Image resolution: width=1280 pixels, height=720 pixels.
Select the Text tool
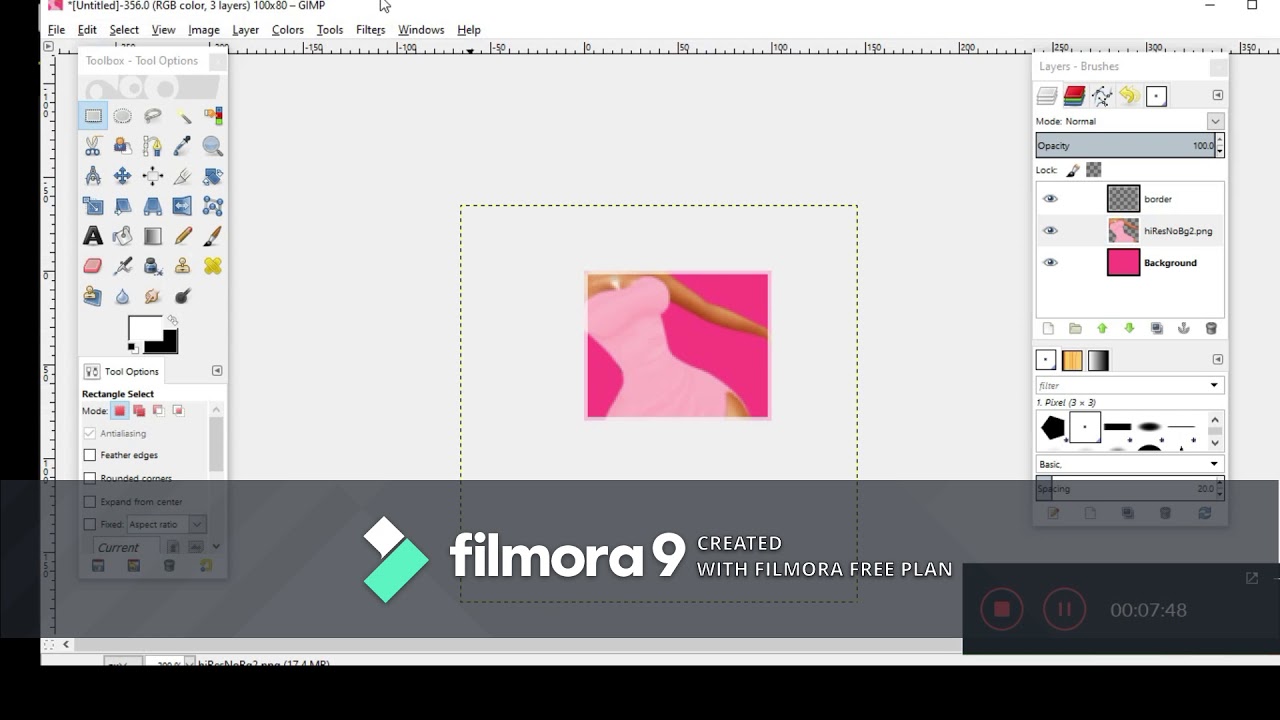click(93, 236)
